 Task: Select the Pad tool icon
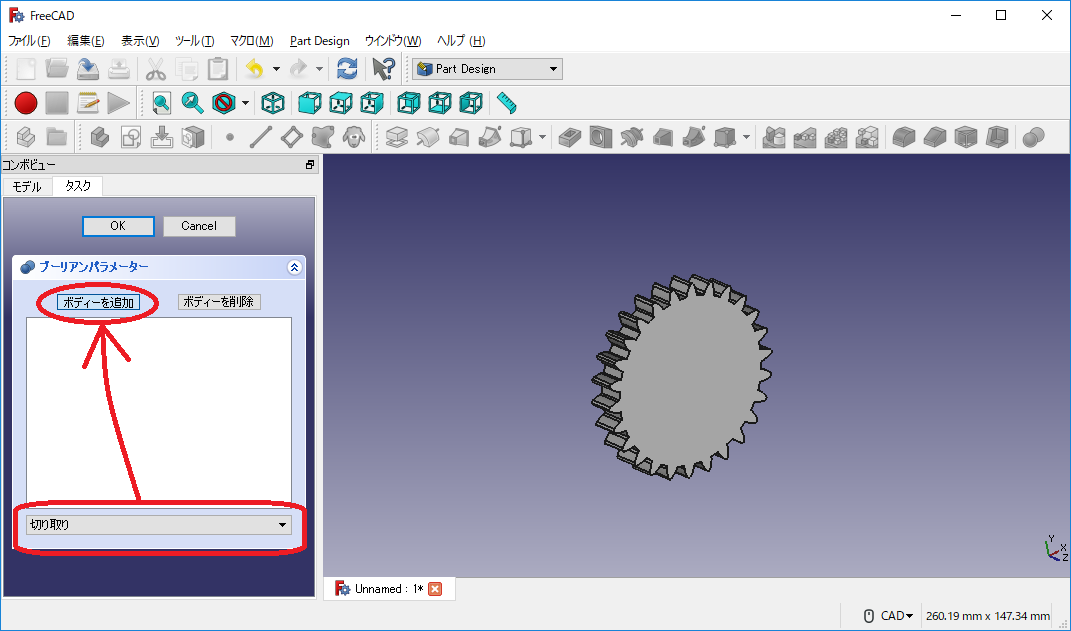(x=397, y=137)
